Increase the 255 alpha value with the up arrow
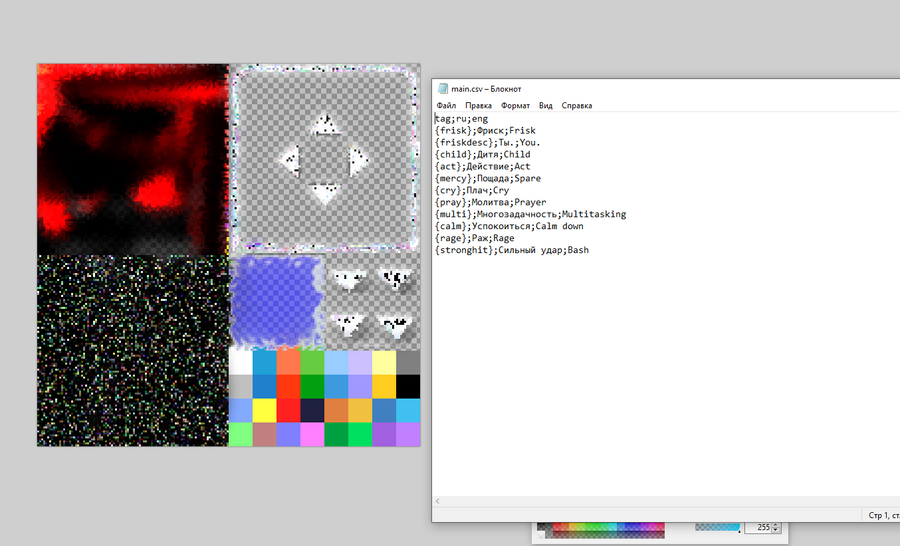 (776, 525)
